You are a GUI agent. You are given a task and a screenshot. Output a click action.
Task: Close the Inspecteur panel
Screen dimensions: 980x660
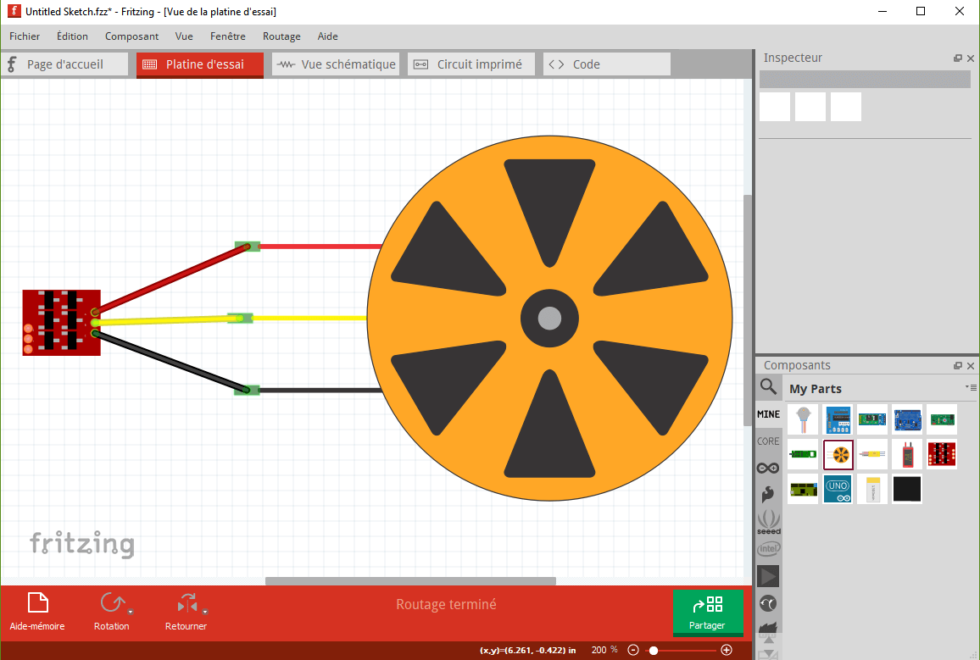pyautogui.click(x=969, y=58)
